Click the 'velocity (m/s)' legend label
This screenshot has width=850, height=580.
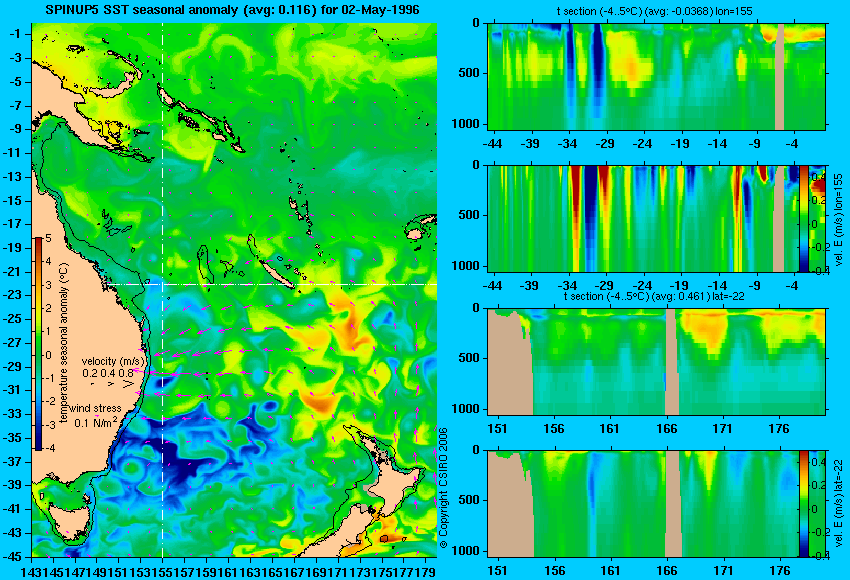click(x=113, y=361)
